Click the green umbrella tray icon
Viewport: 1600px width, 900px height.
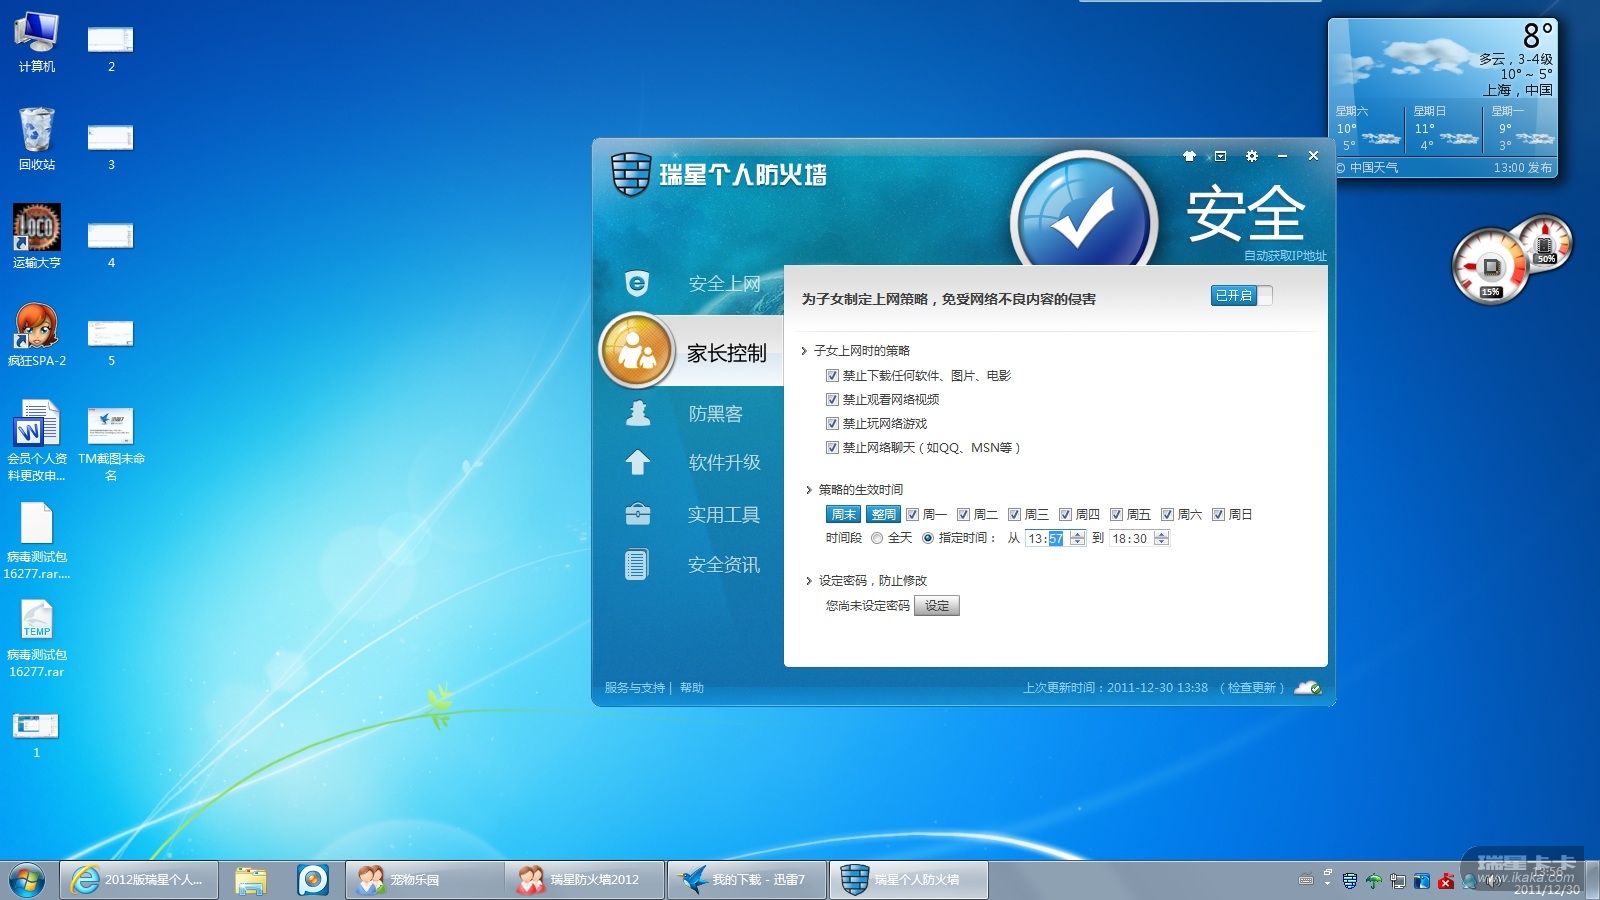pos(1374,881)
